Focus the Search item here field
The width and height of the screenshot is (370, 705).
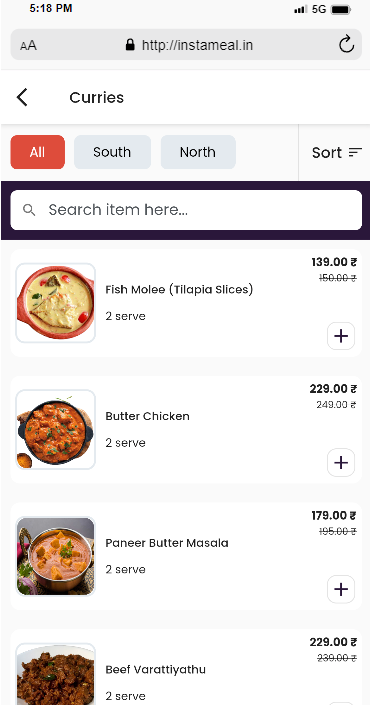[186, 210]
